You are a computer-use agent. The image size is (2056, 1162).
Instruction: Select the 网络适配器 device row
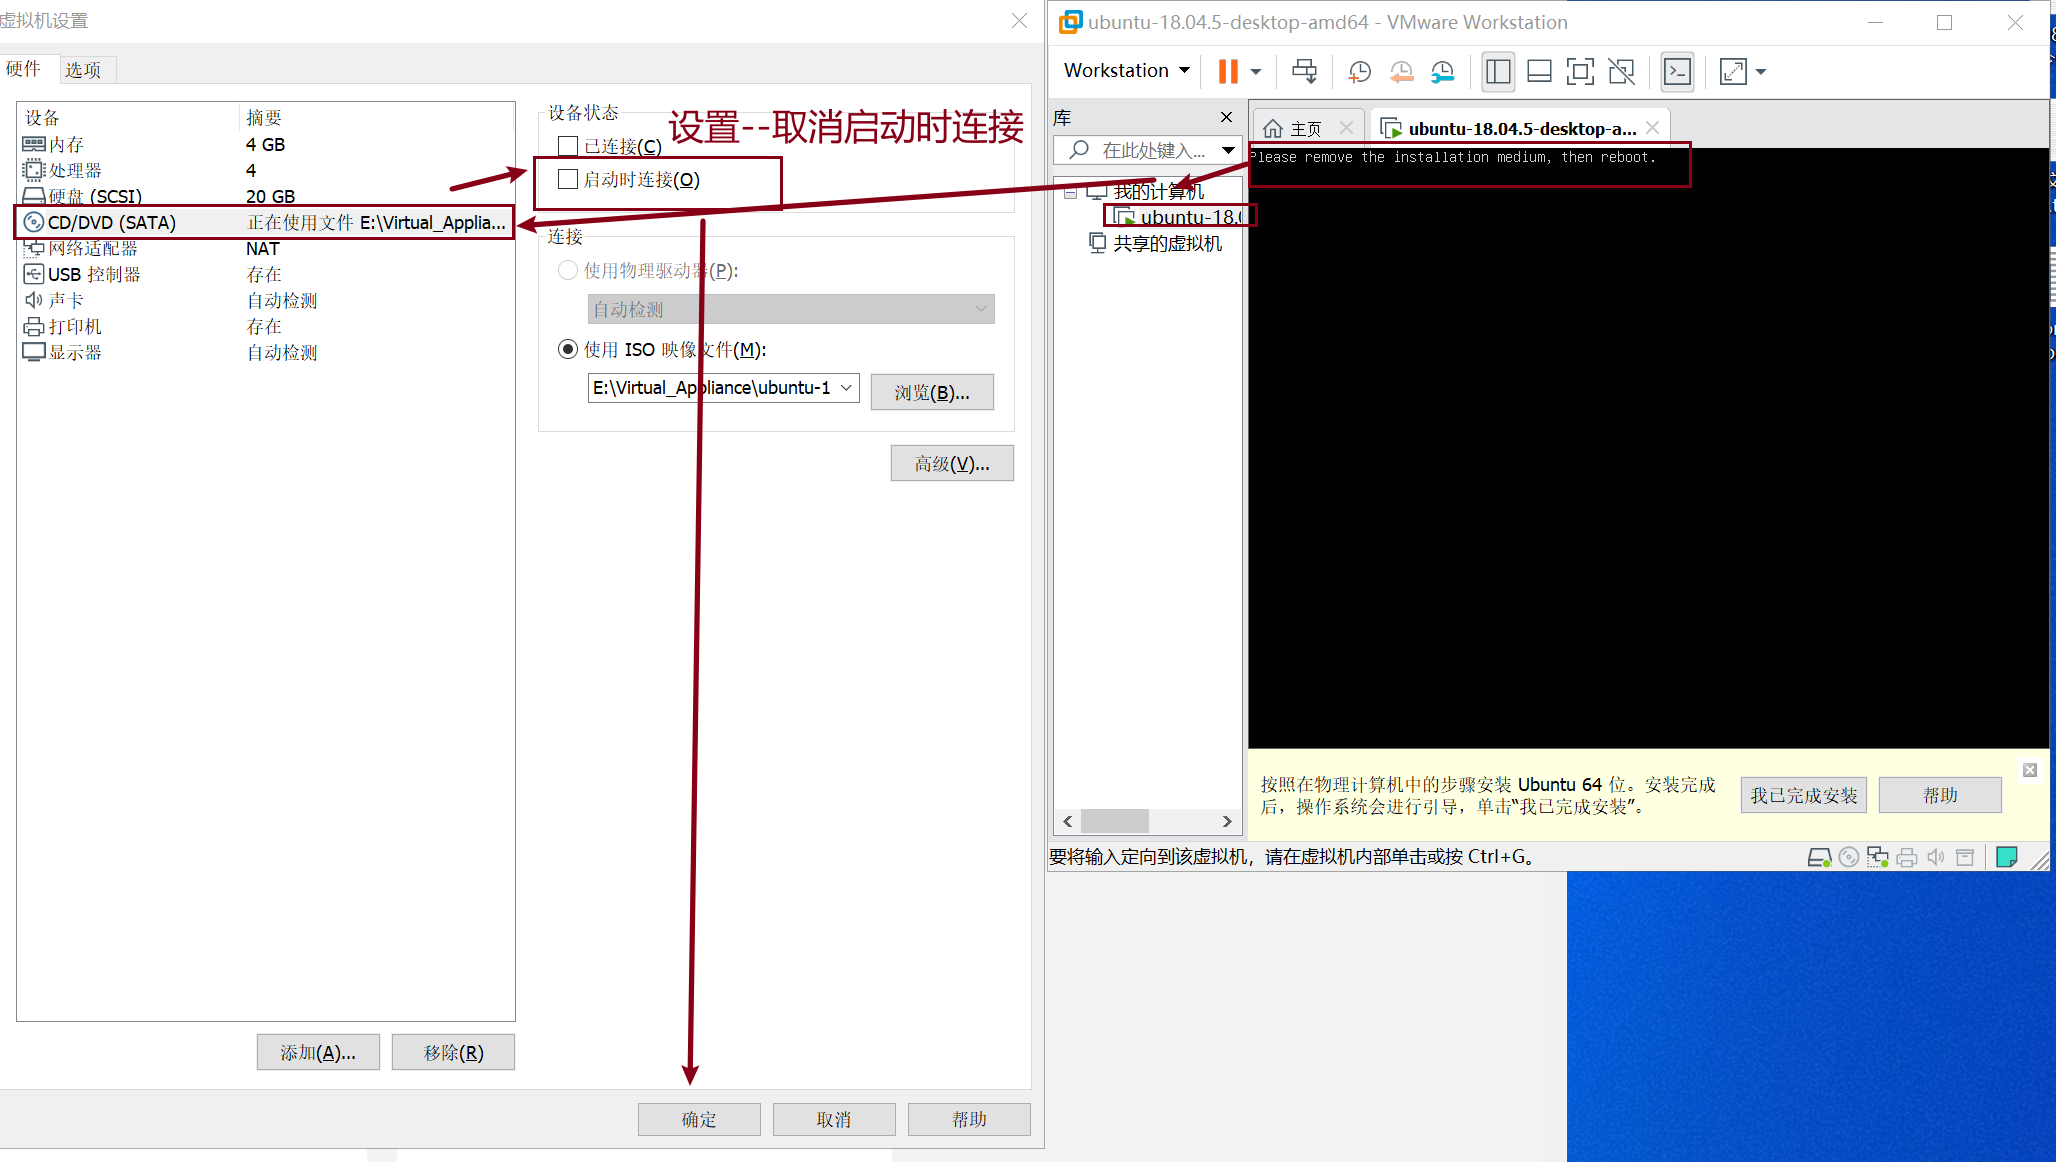coord(265,248)
